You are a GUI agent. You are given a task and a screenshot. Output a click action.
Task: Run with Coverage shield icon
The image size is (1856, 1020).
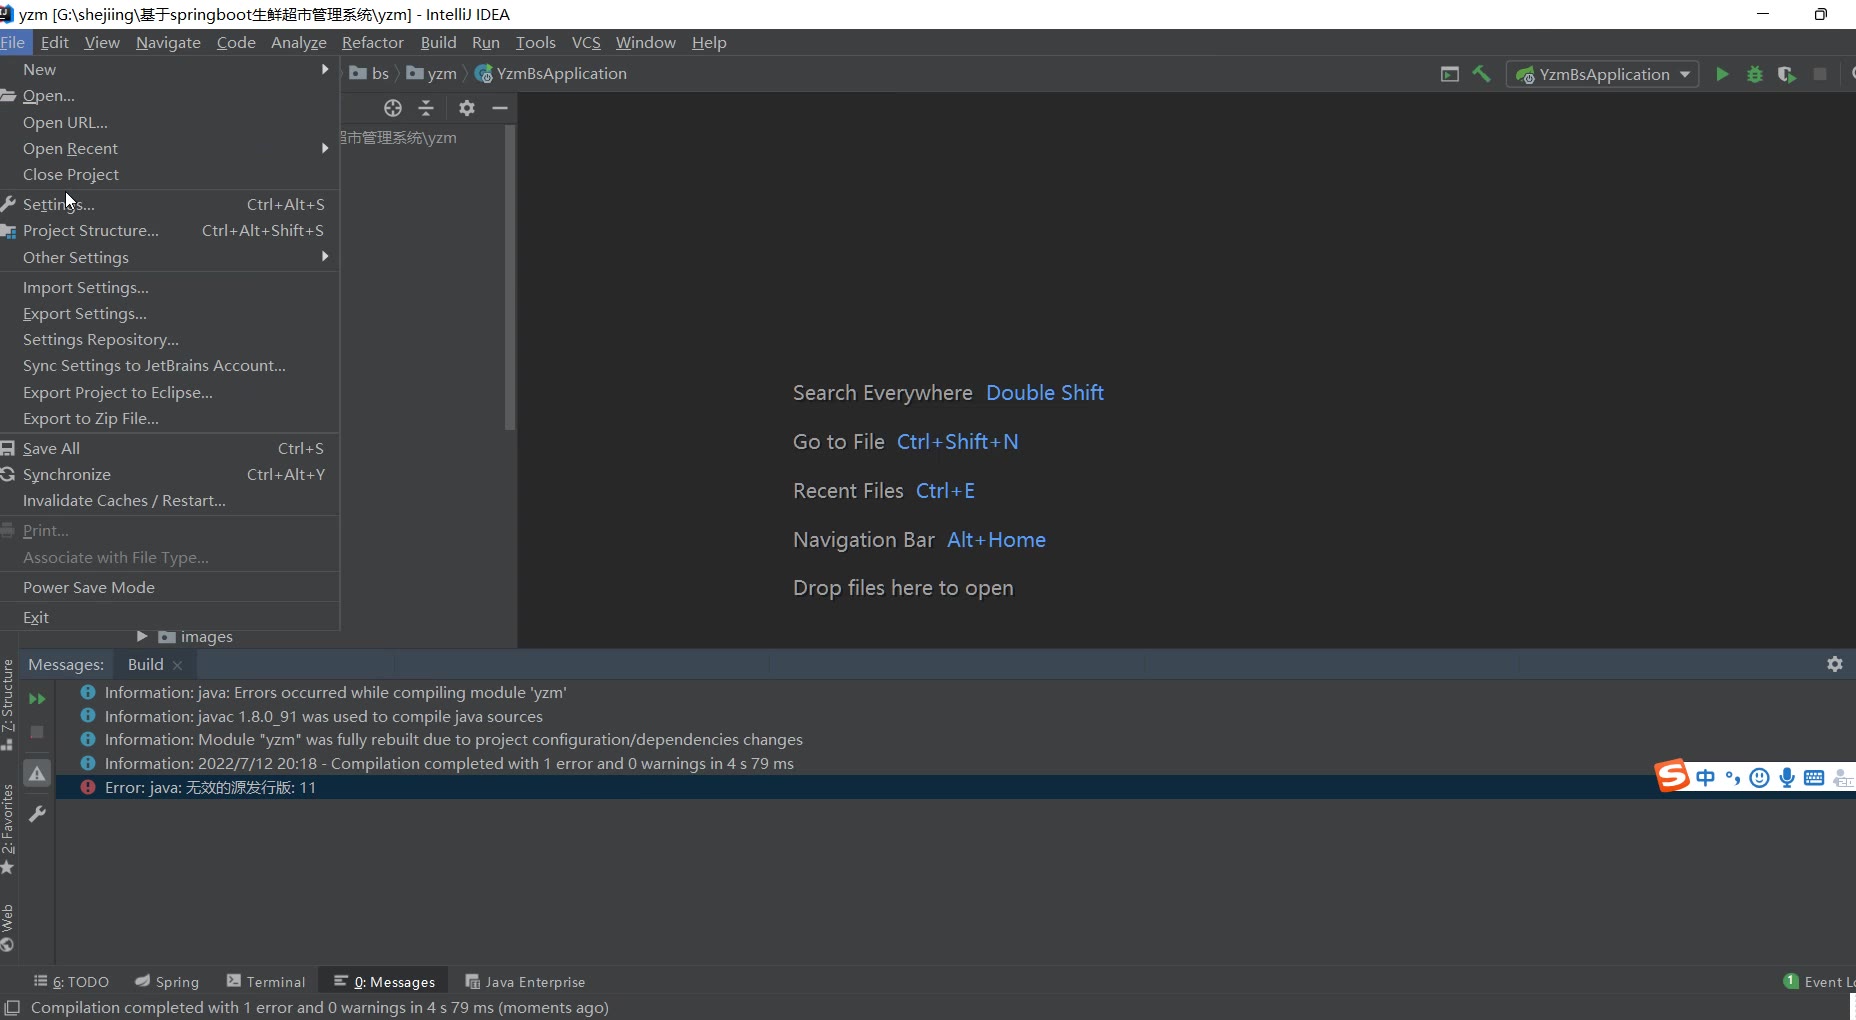pyautogui.click(x=1786, y=74)
